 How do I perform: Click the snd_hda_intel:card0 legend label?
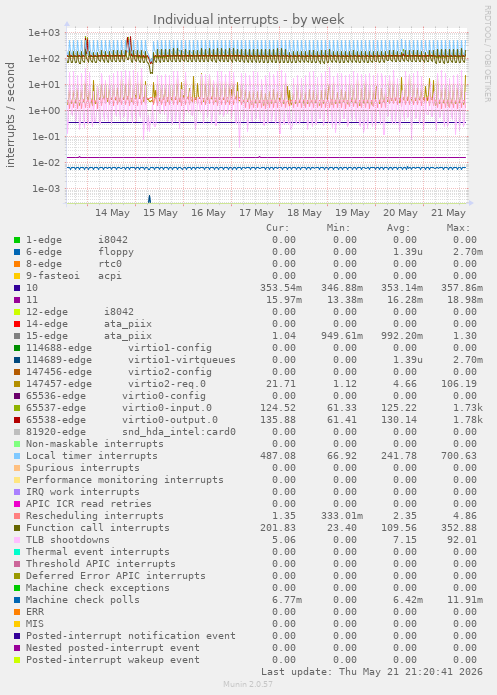coord(131,432)
